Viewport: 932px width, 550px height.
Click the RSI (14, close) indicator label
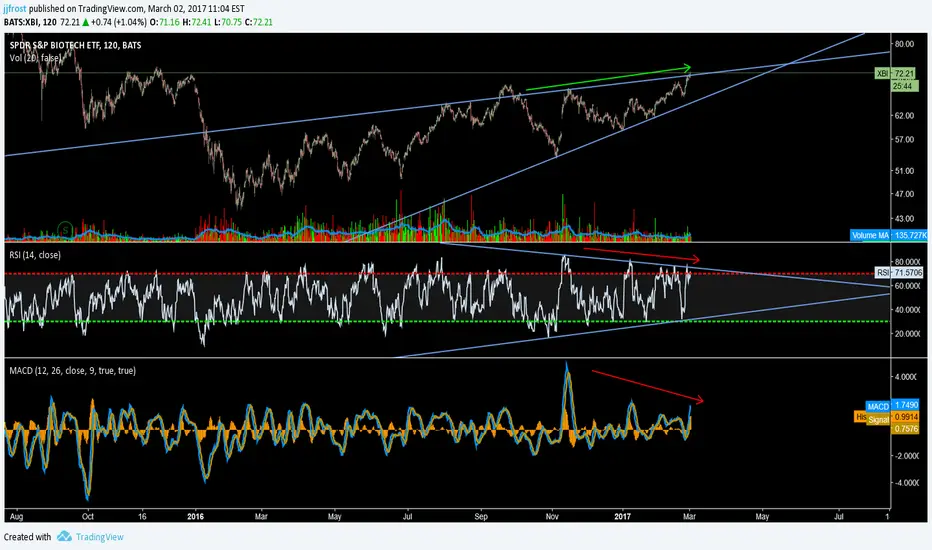click(x=35, y=255)
